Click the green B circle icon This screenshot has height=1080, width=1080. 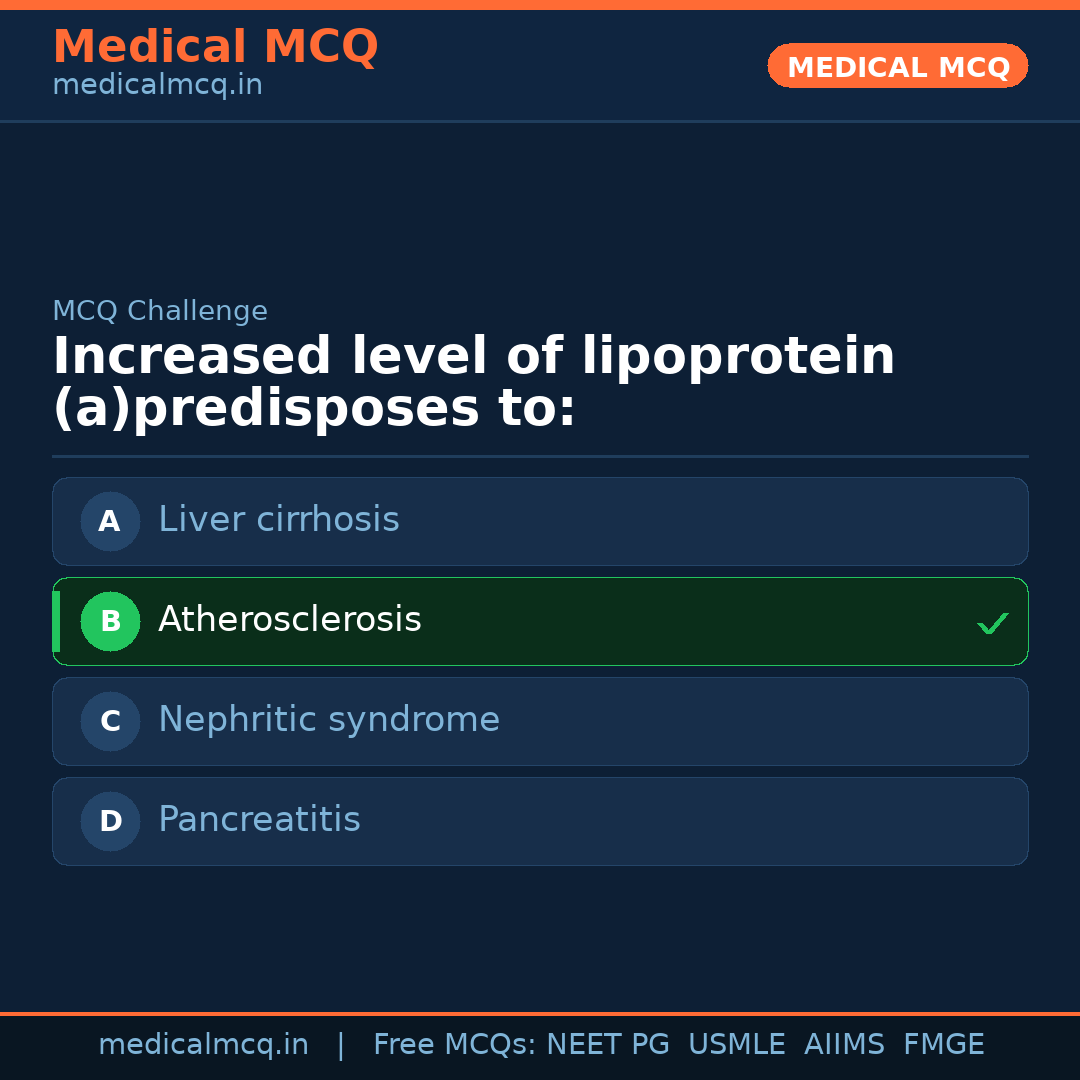click(x=110, y=621)
